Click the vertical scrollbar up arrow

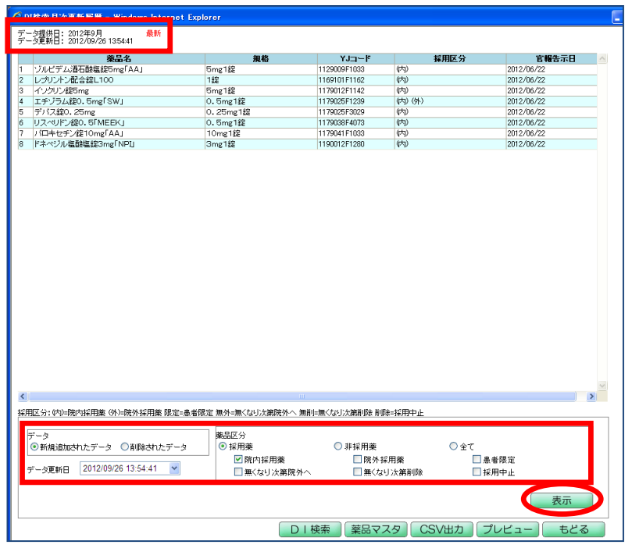(602, 59)
